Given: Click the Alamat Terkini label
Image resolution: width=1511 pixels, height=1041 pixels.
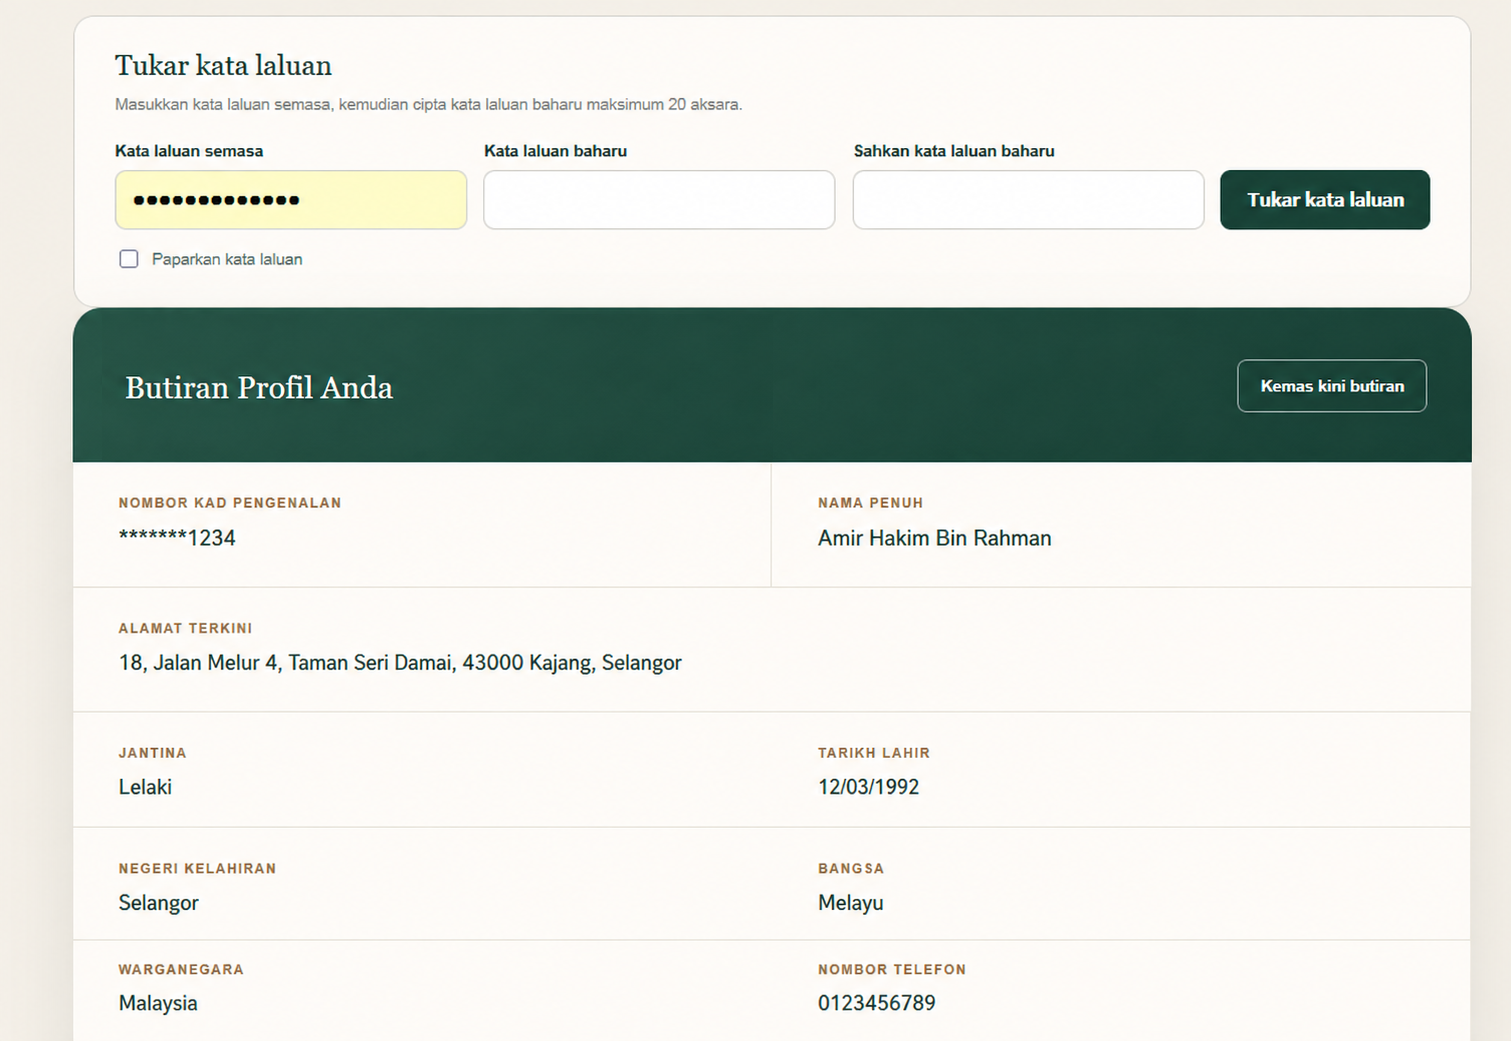Looking at the screenshot, I should 185,628.
